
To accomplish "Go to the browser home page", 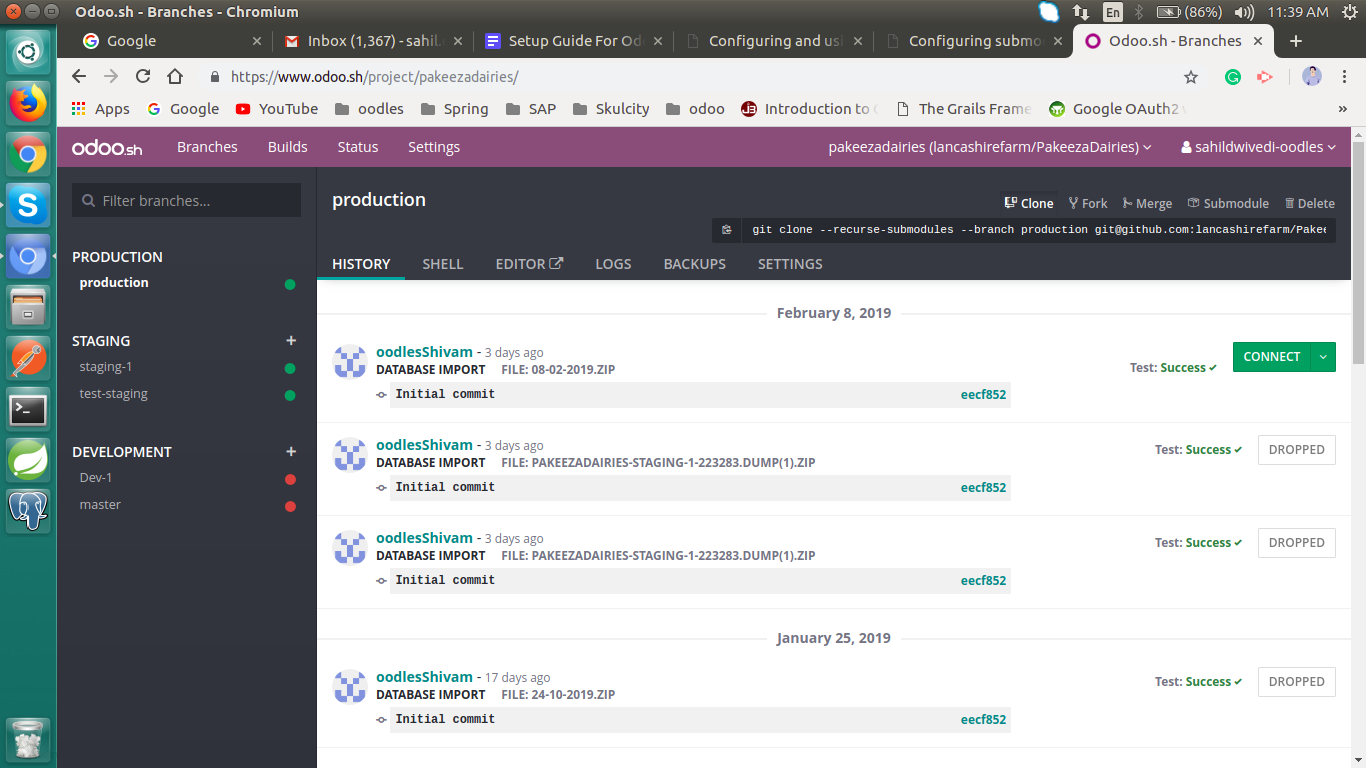I will [x=175, y=76].
